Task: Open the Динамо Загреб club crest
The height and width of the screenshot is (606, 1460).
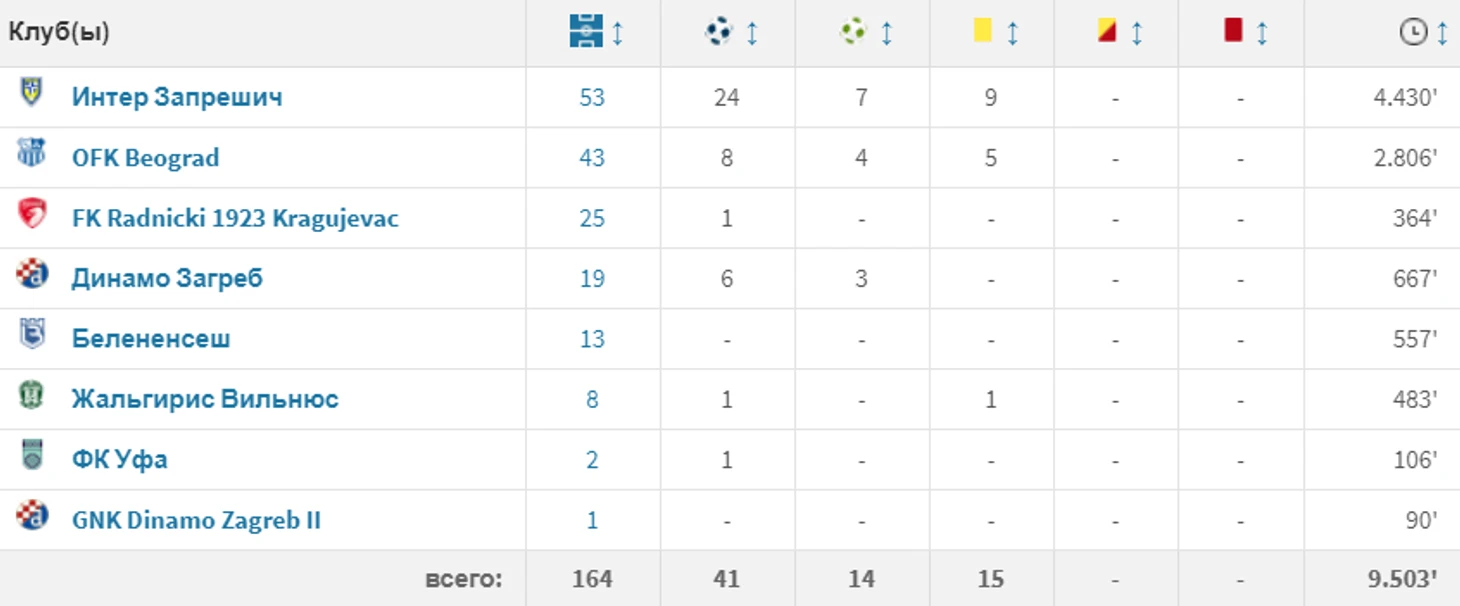Action: (x=32, y=273)
